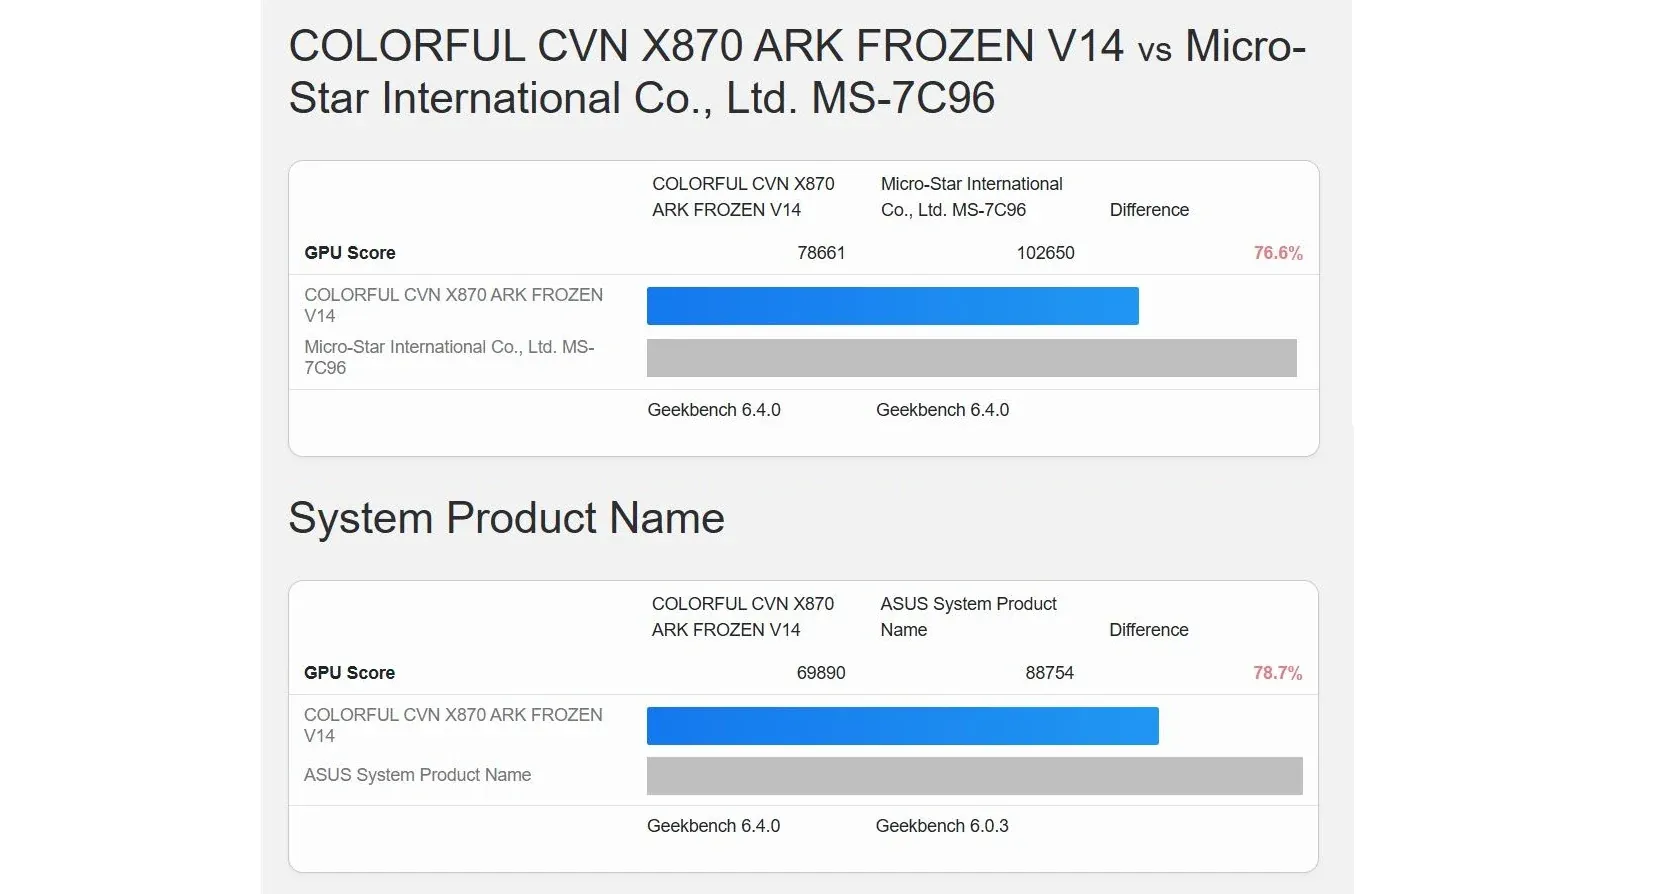Viewport: 1663px width, 894px height.
Task: Click the 102650 GPU score value
Action: 1046,253
